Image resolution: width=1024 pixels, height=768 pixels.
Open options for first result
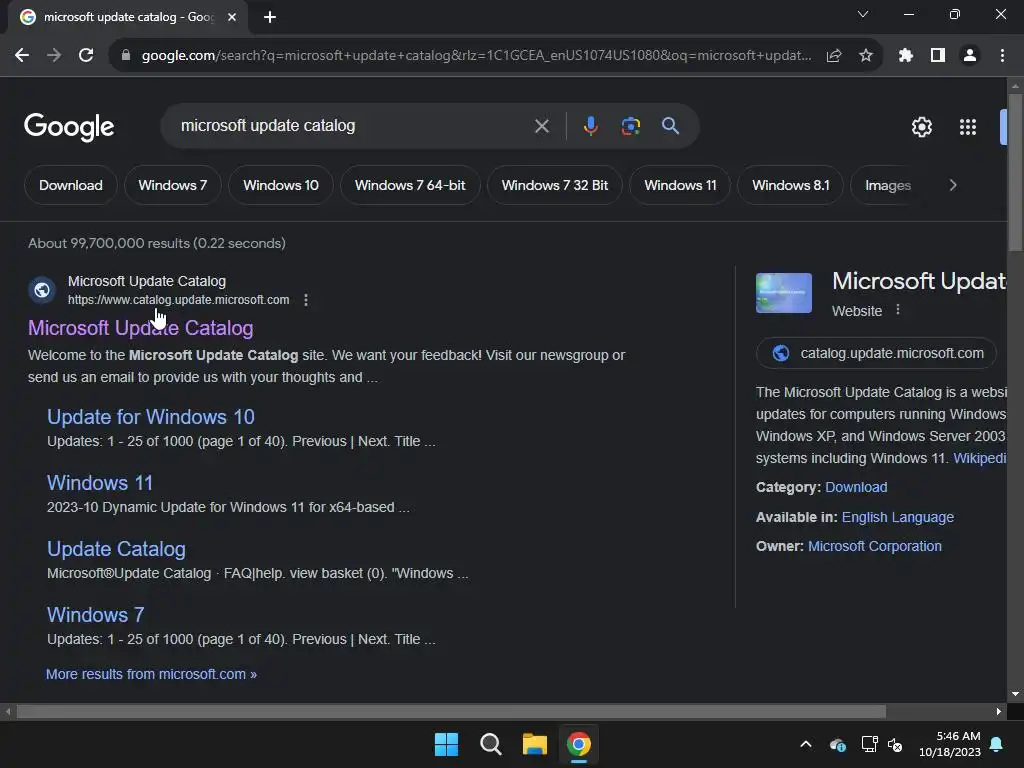click(x=306, y=300)
